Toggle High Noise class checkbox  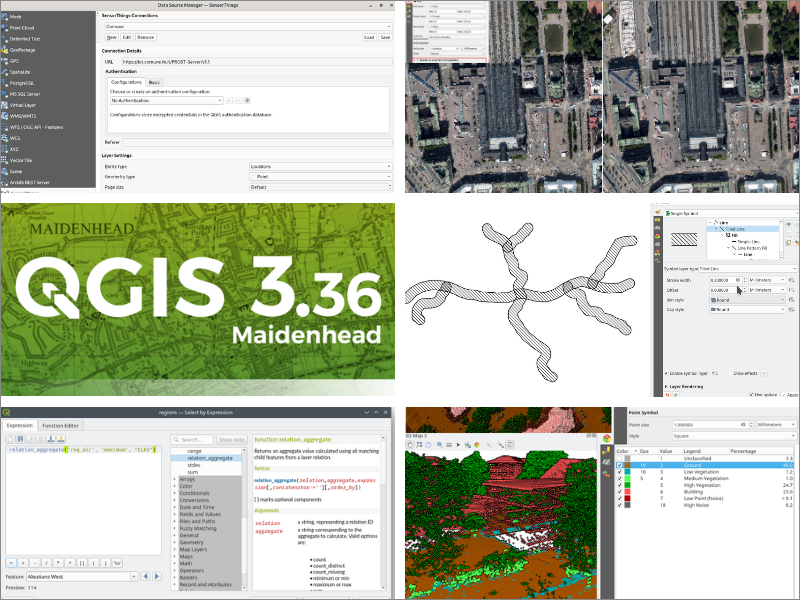620,505
